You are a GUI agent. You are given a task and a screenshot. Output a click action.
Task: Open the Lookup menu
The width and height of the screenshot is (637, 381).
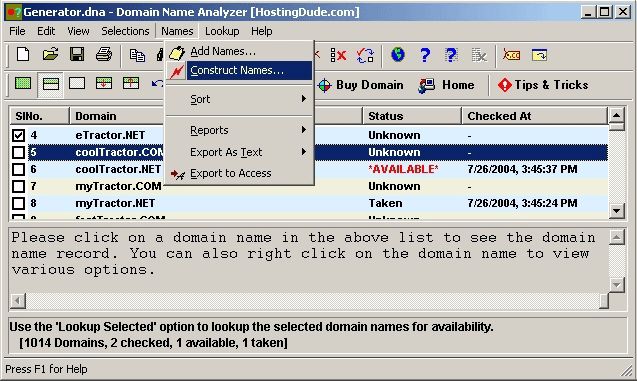click(x=222, y=31)
